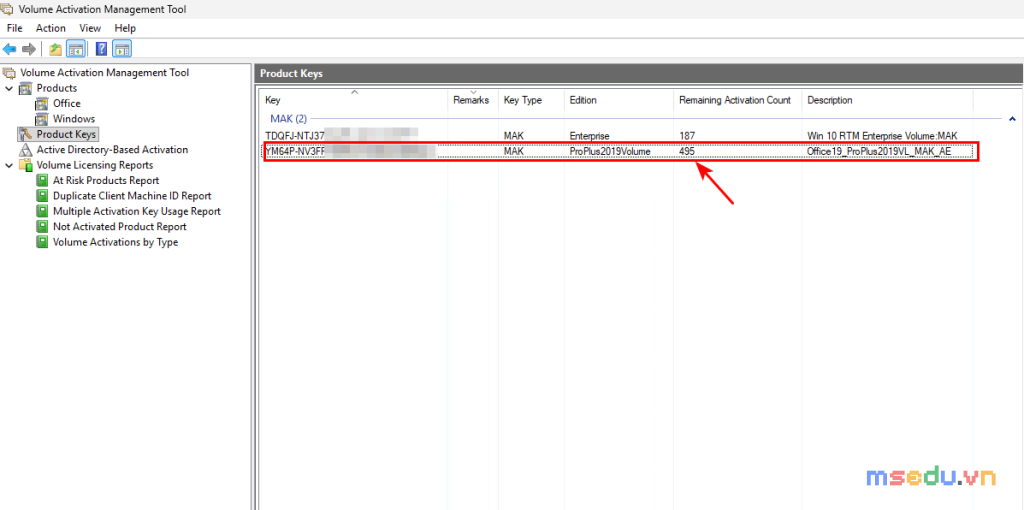Click the MAK (2) group header label
The height and width of the screenshot is (510, 1024).
(x=289, y=119)
